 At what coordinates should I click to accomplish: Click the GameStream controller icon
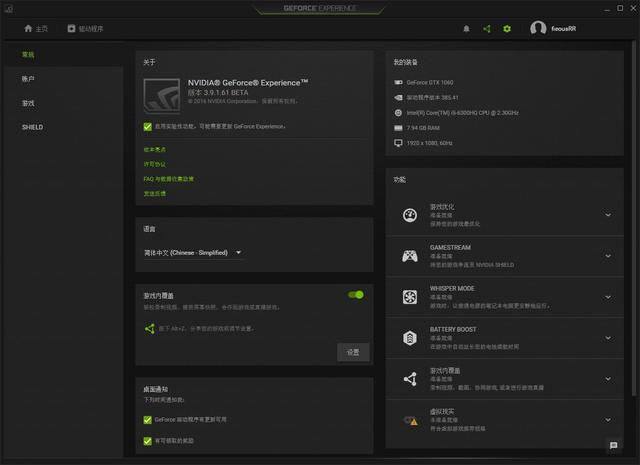click(409, 256)
